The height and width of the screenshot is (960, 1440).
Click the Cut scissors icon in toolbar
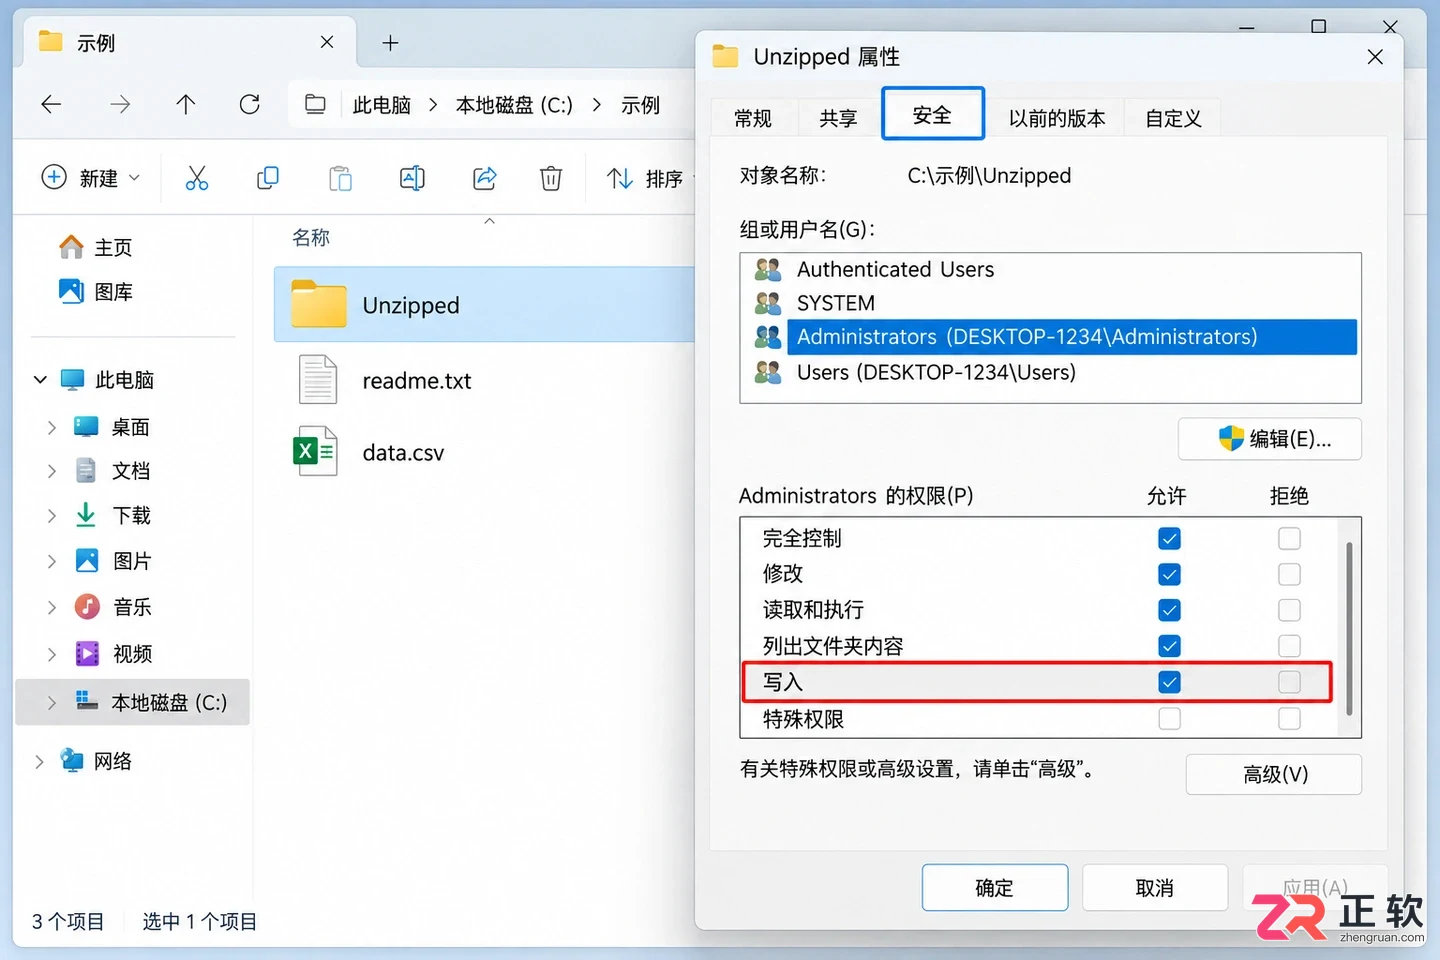pyautogui.click(x=197, y=178)
